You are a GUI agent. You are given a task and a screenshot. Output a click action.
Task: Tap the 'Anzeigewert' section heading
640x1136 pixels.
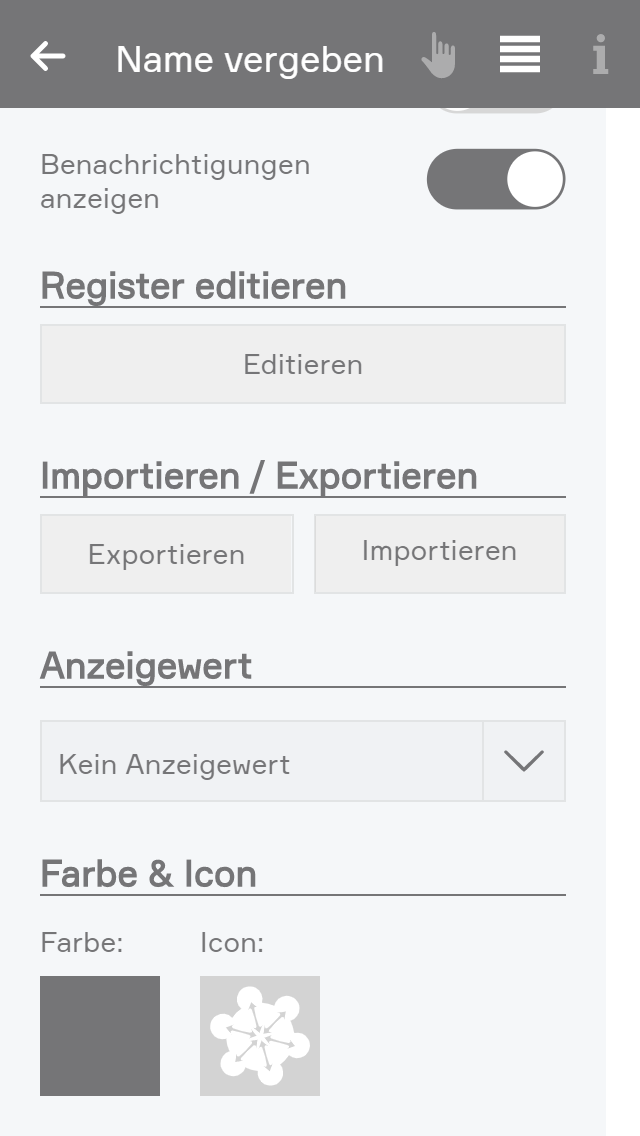[146, 667]
